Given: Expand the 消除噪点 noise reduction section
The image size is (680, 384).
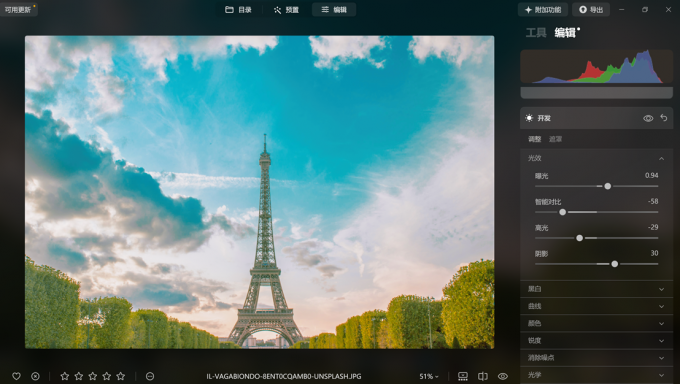Looking at the screenshot, I should 596,358.
